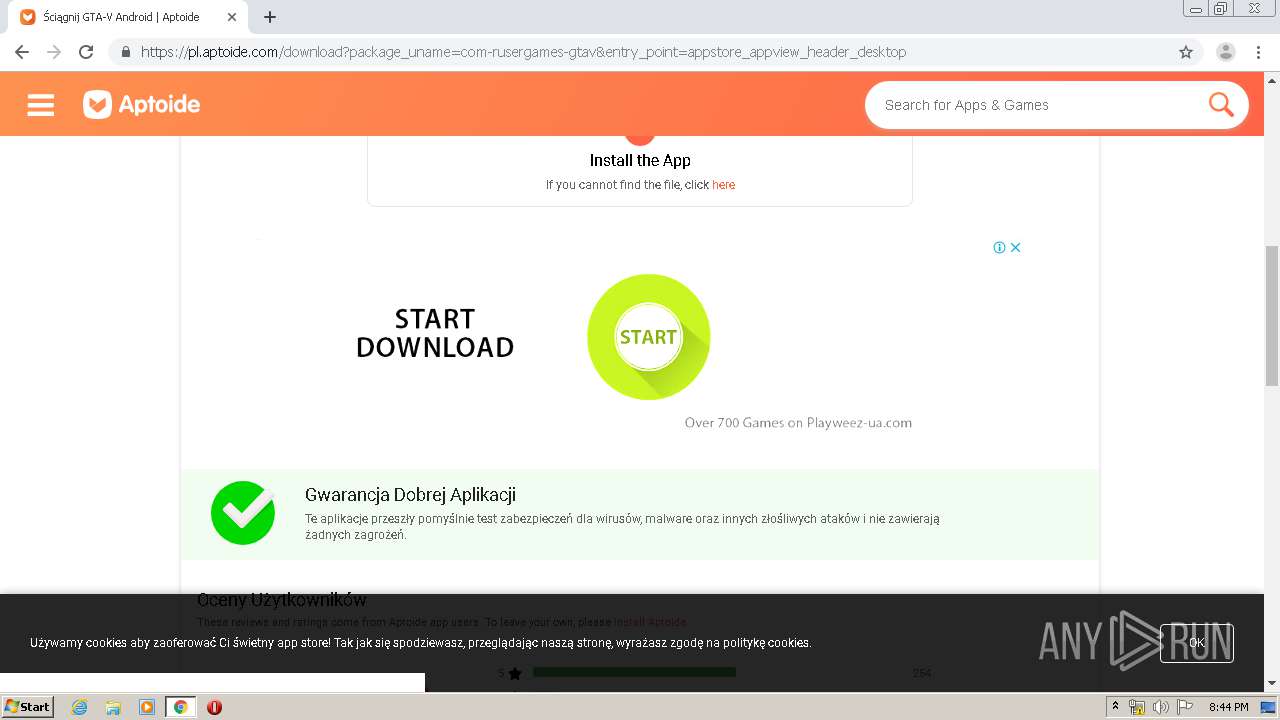Screen dimensions: 1280x720
Task: Click the Aptoide logo
Action: pyautogui.click(x=141, y=105)
